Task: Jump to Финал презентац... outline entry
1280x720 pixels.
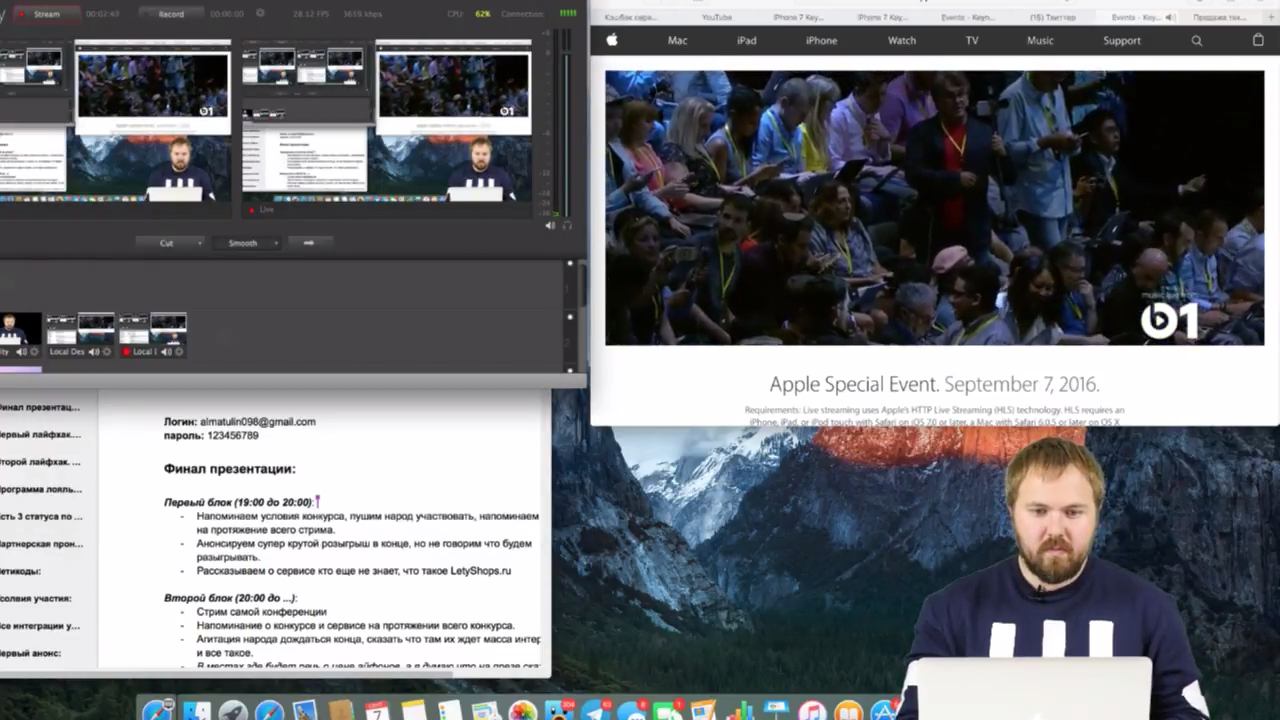Action: click(40, 407)
